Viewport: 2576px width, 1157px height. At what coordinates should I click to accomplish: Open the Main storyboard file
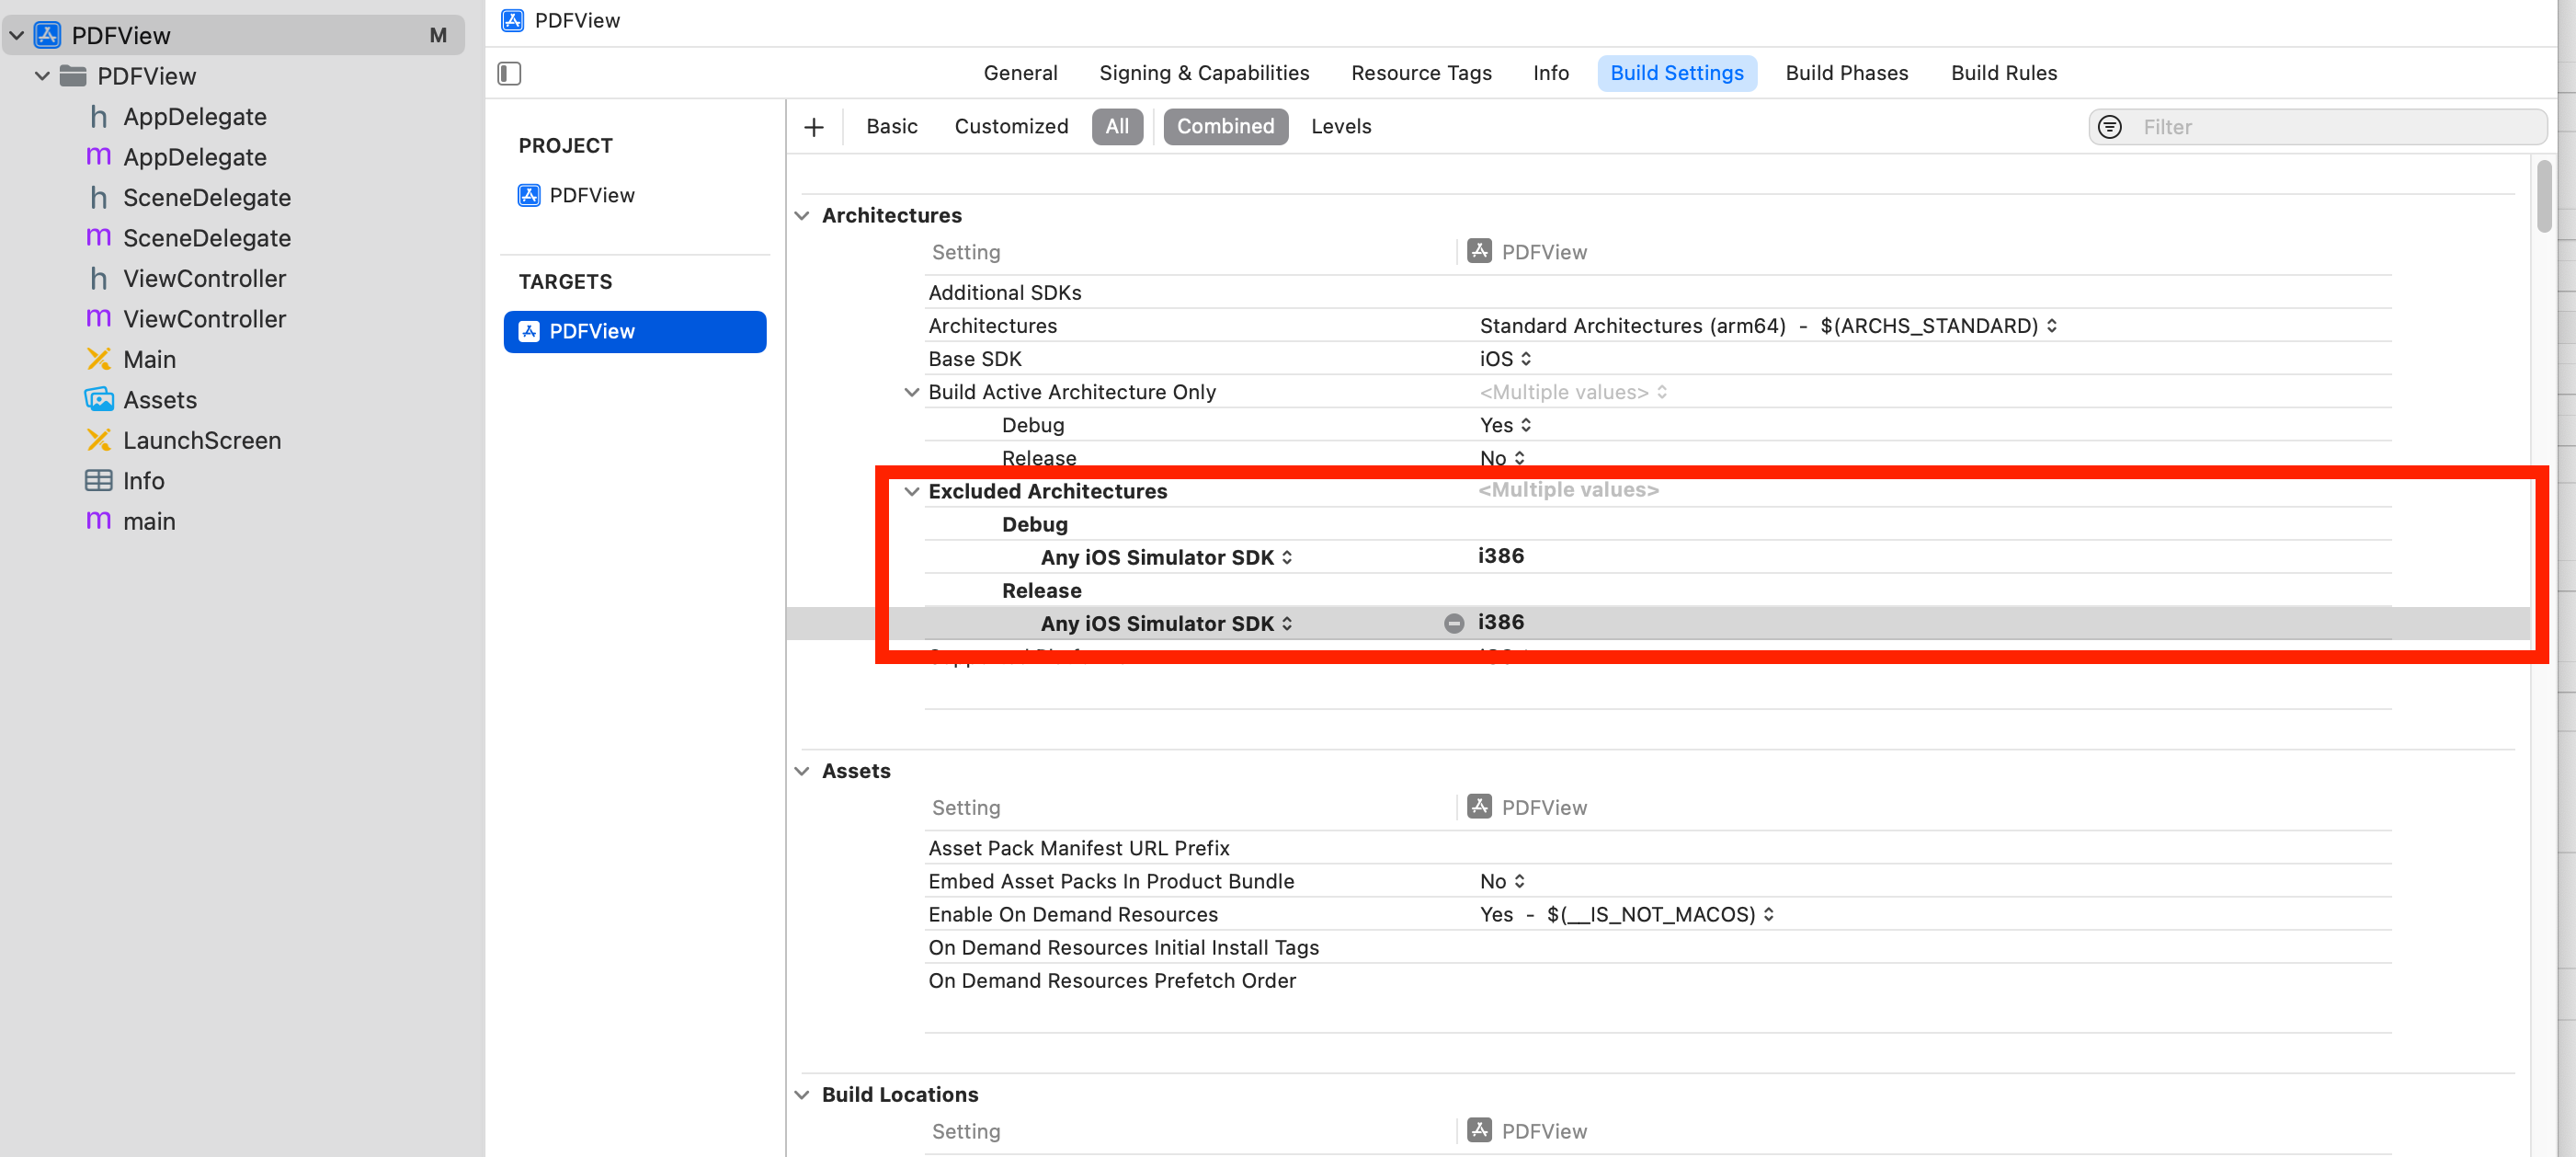(x=149, y=360)
